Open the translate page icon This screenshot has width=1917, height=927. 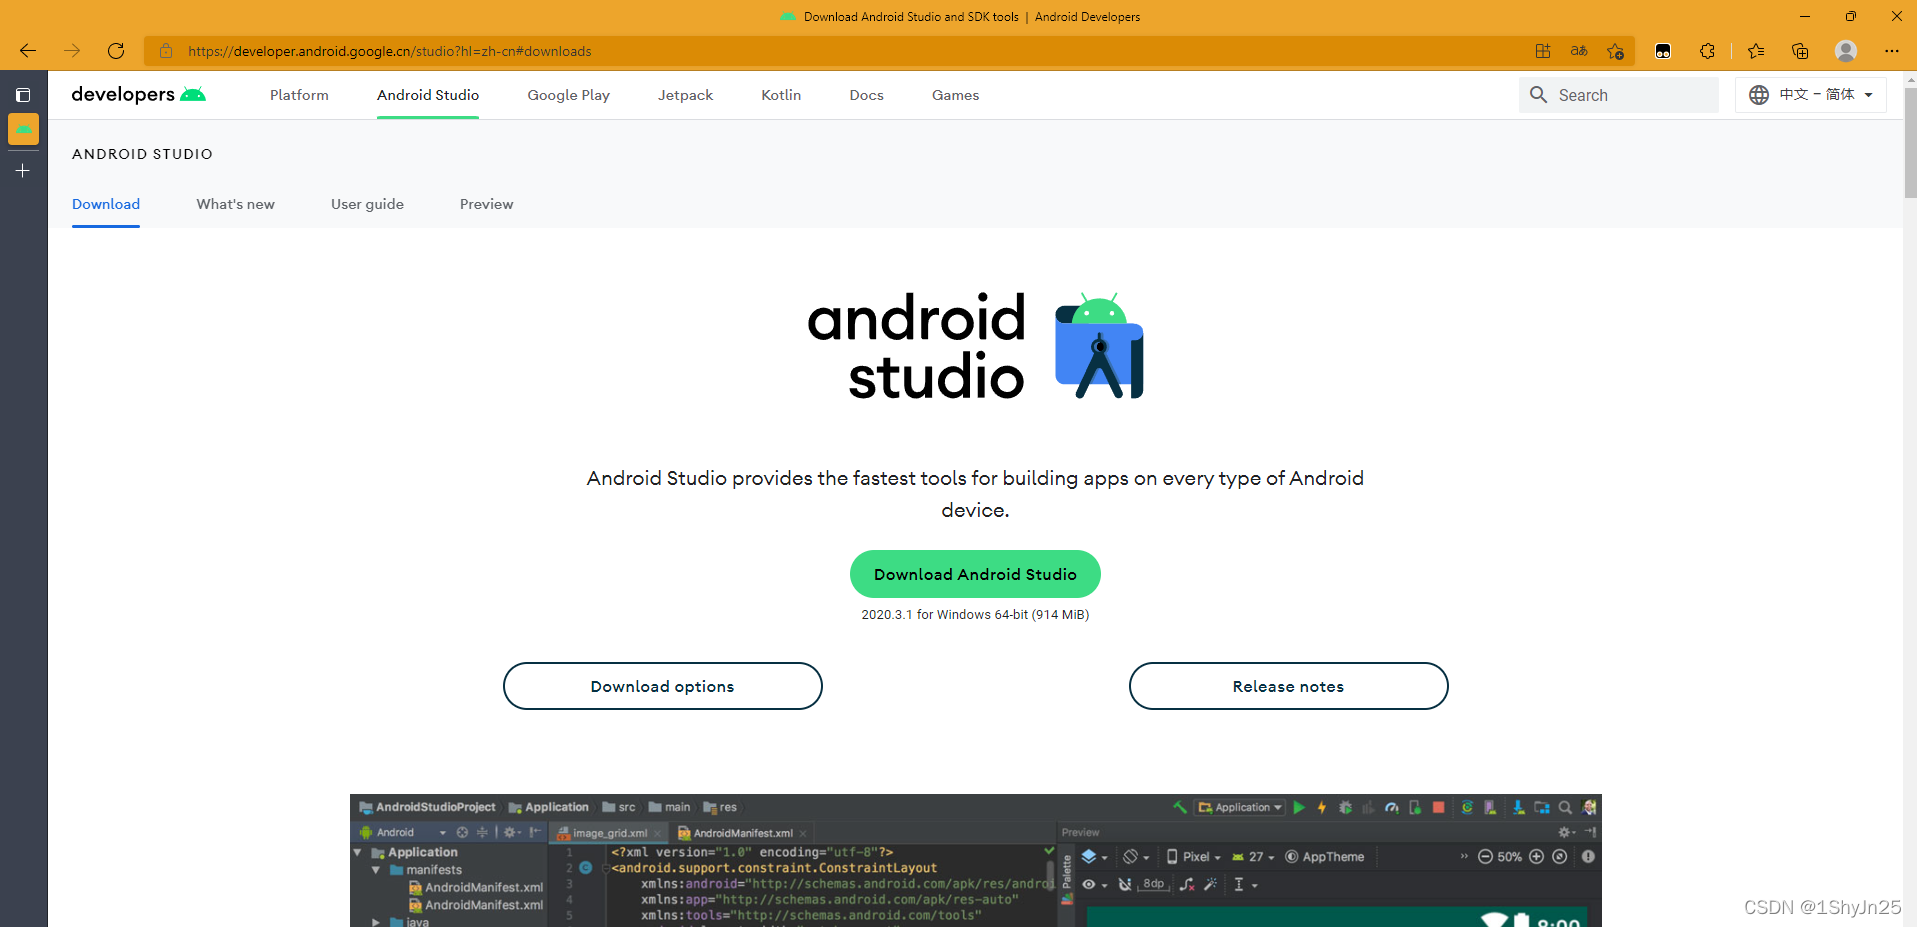coord(1579,51)
